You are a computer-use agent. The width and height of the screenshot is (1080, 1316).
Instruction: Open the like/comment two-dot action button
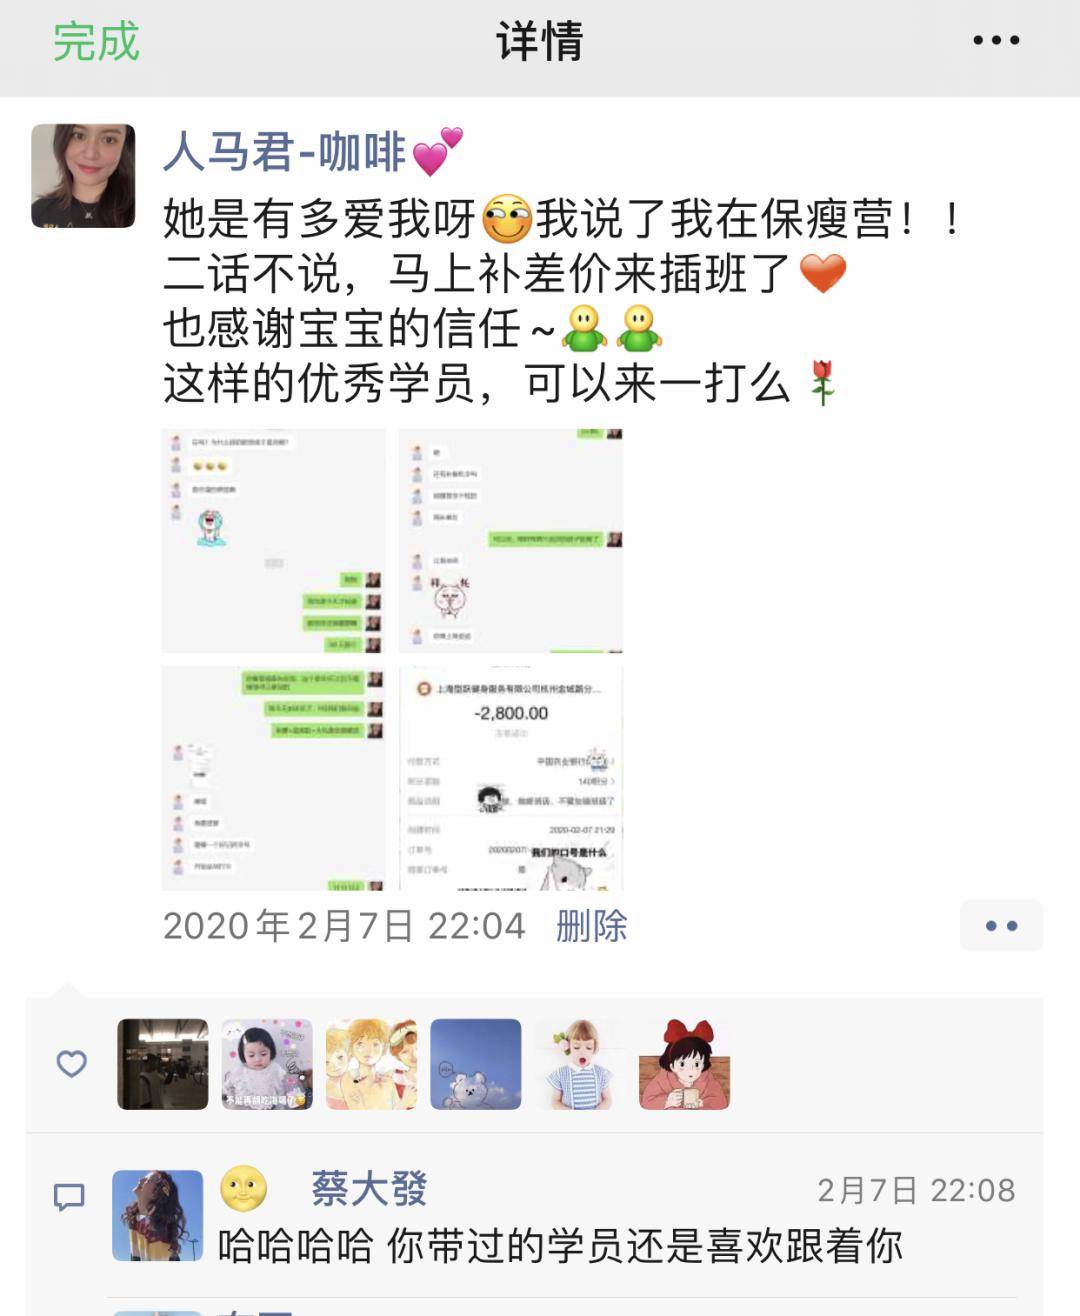[1001, 926]
